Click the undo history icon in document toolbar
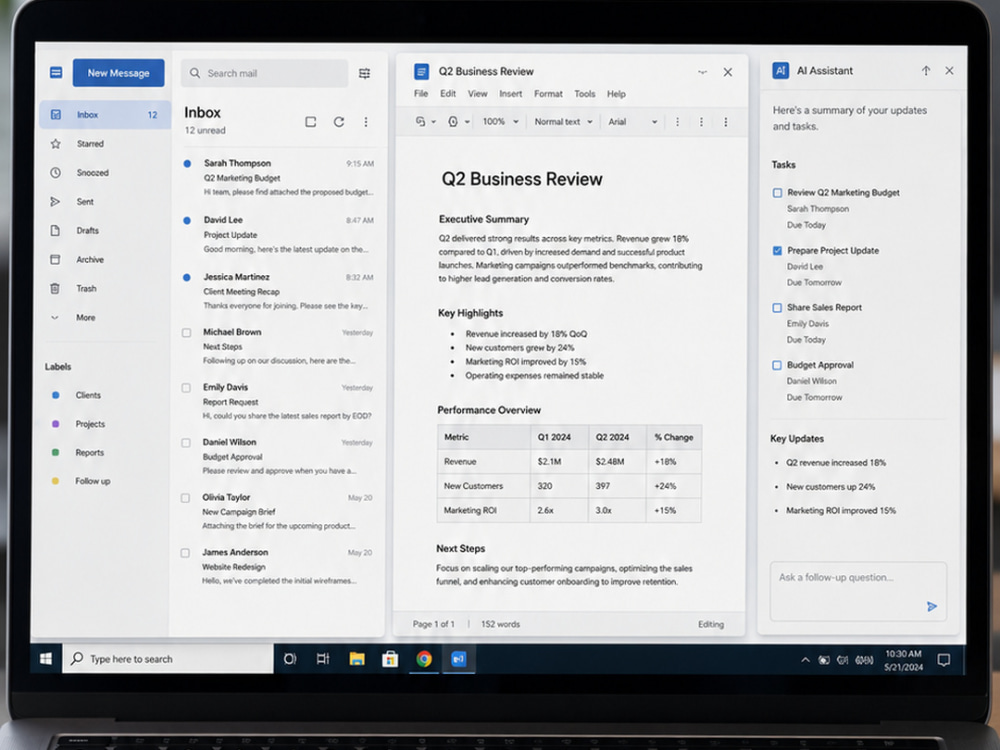This screenshot has height=750, width=1000. 420,122
